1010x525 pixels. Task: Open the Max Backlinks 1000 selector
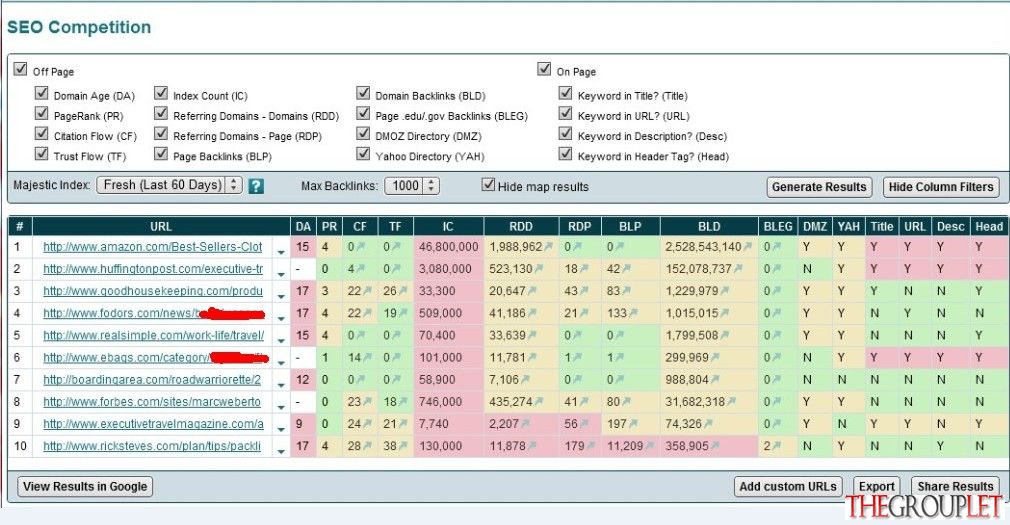412,186
